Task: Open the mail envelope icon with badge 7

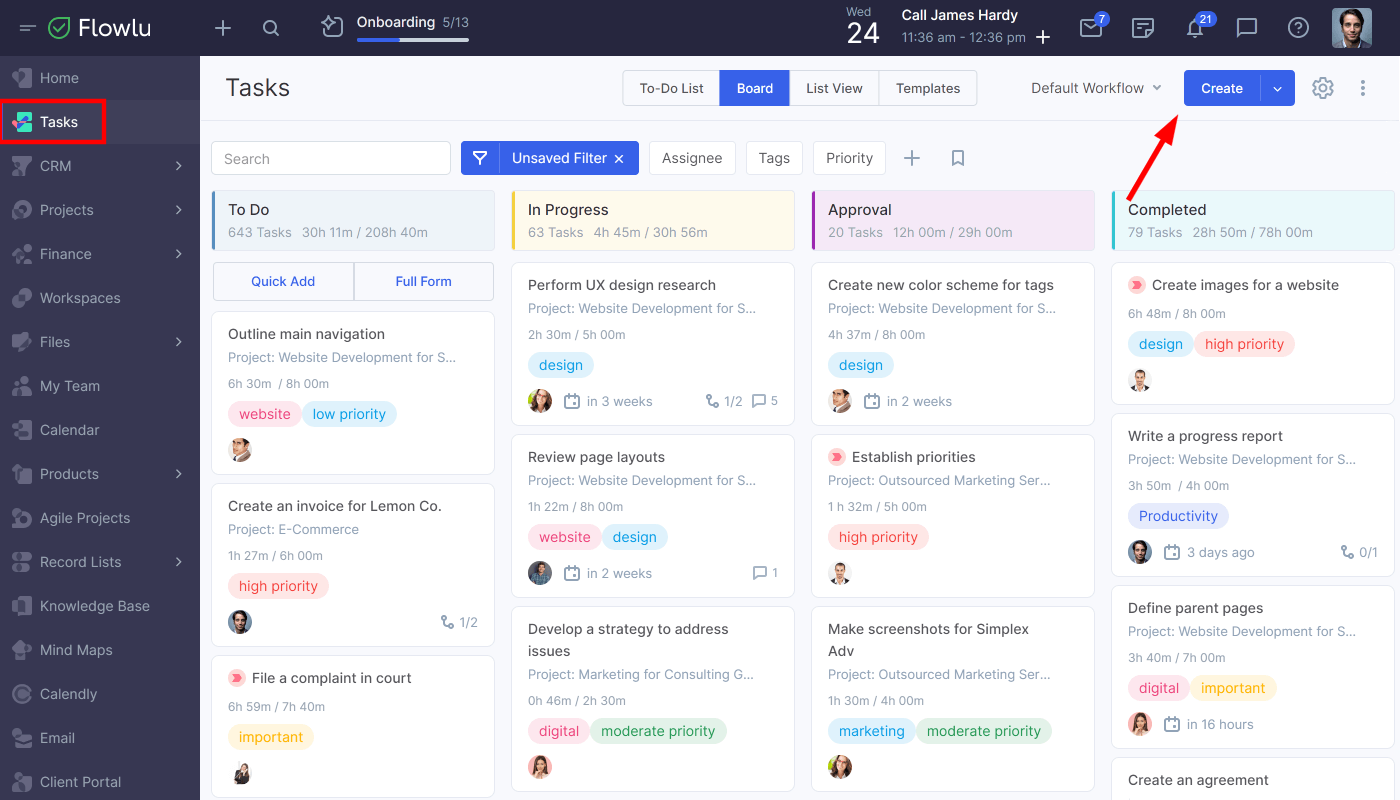Action: click(1091, 28)
